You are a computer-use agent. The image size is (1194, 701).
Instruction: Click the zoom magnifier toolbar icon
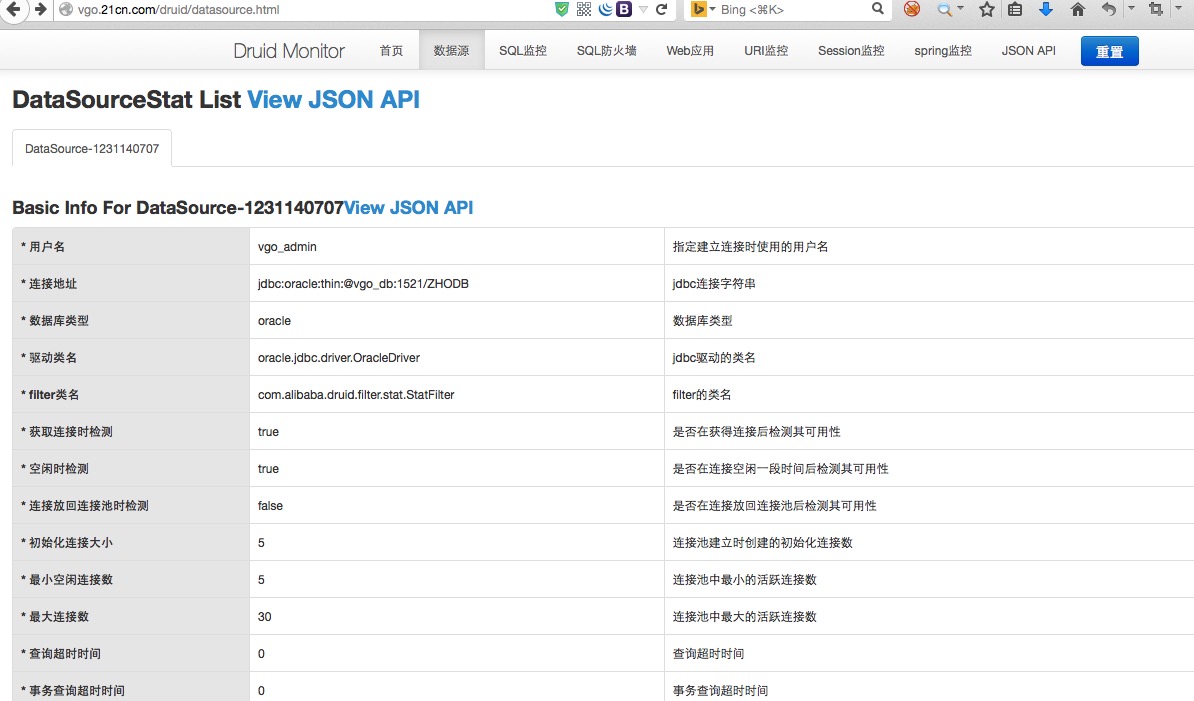[x=944, y=9]
